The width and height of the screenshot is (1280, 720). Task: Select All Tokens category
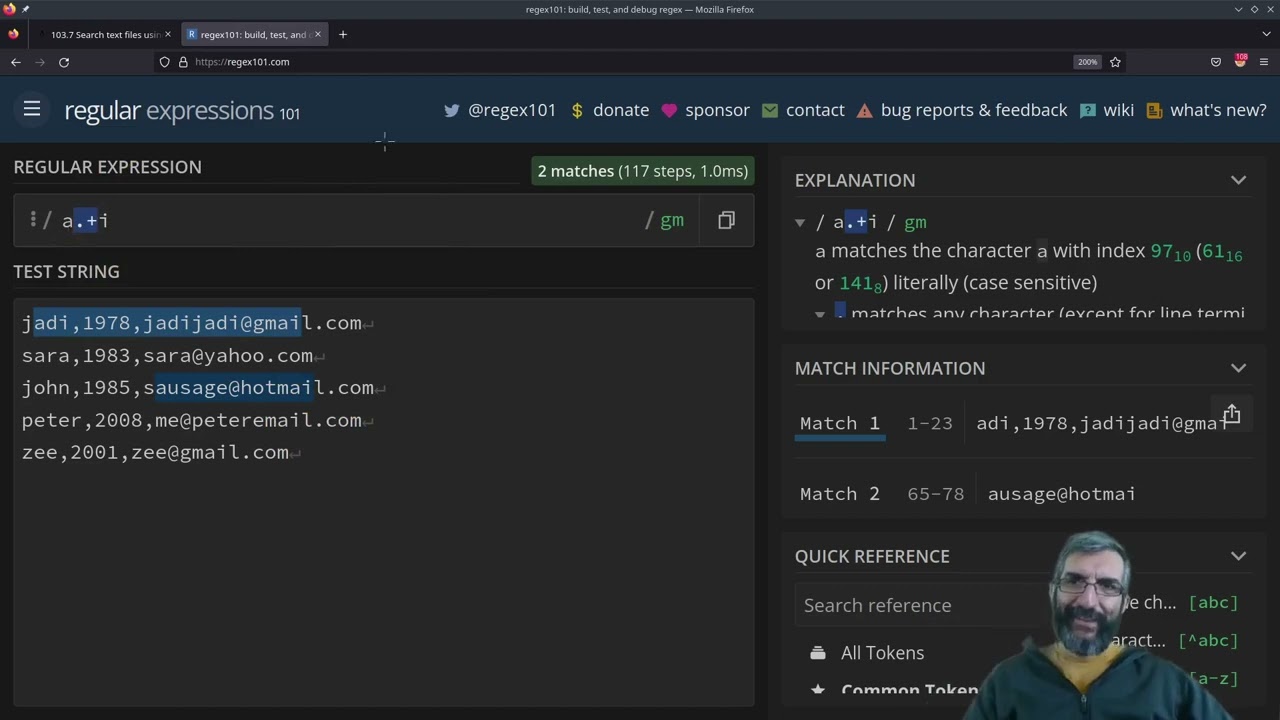click(x=882, y=653)
